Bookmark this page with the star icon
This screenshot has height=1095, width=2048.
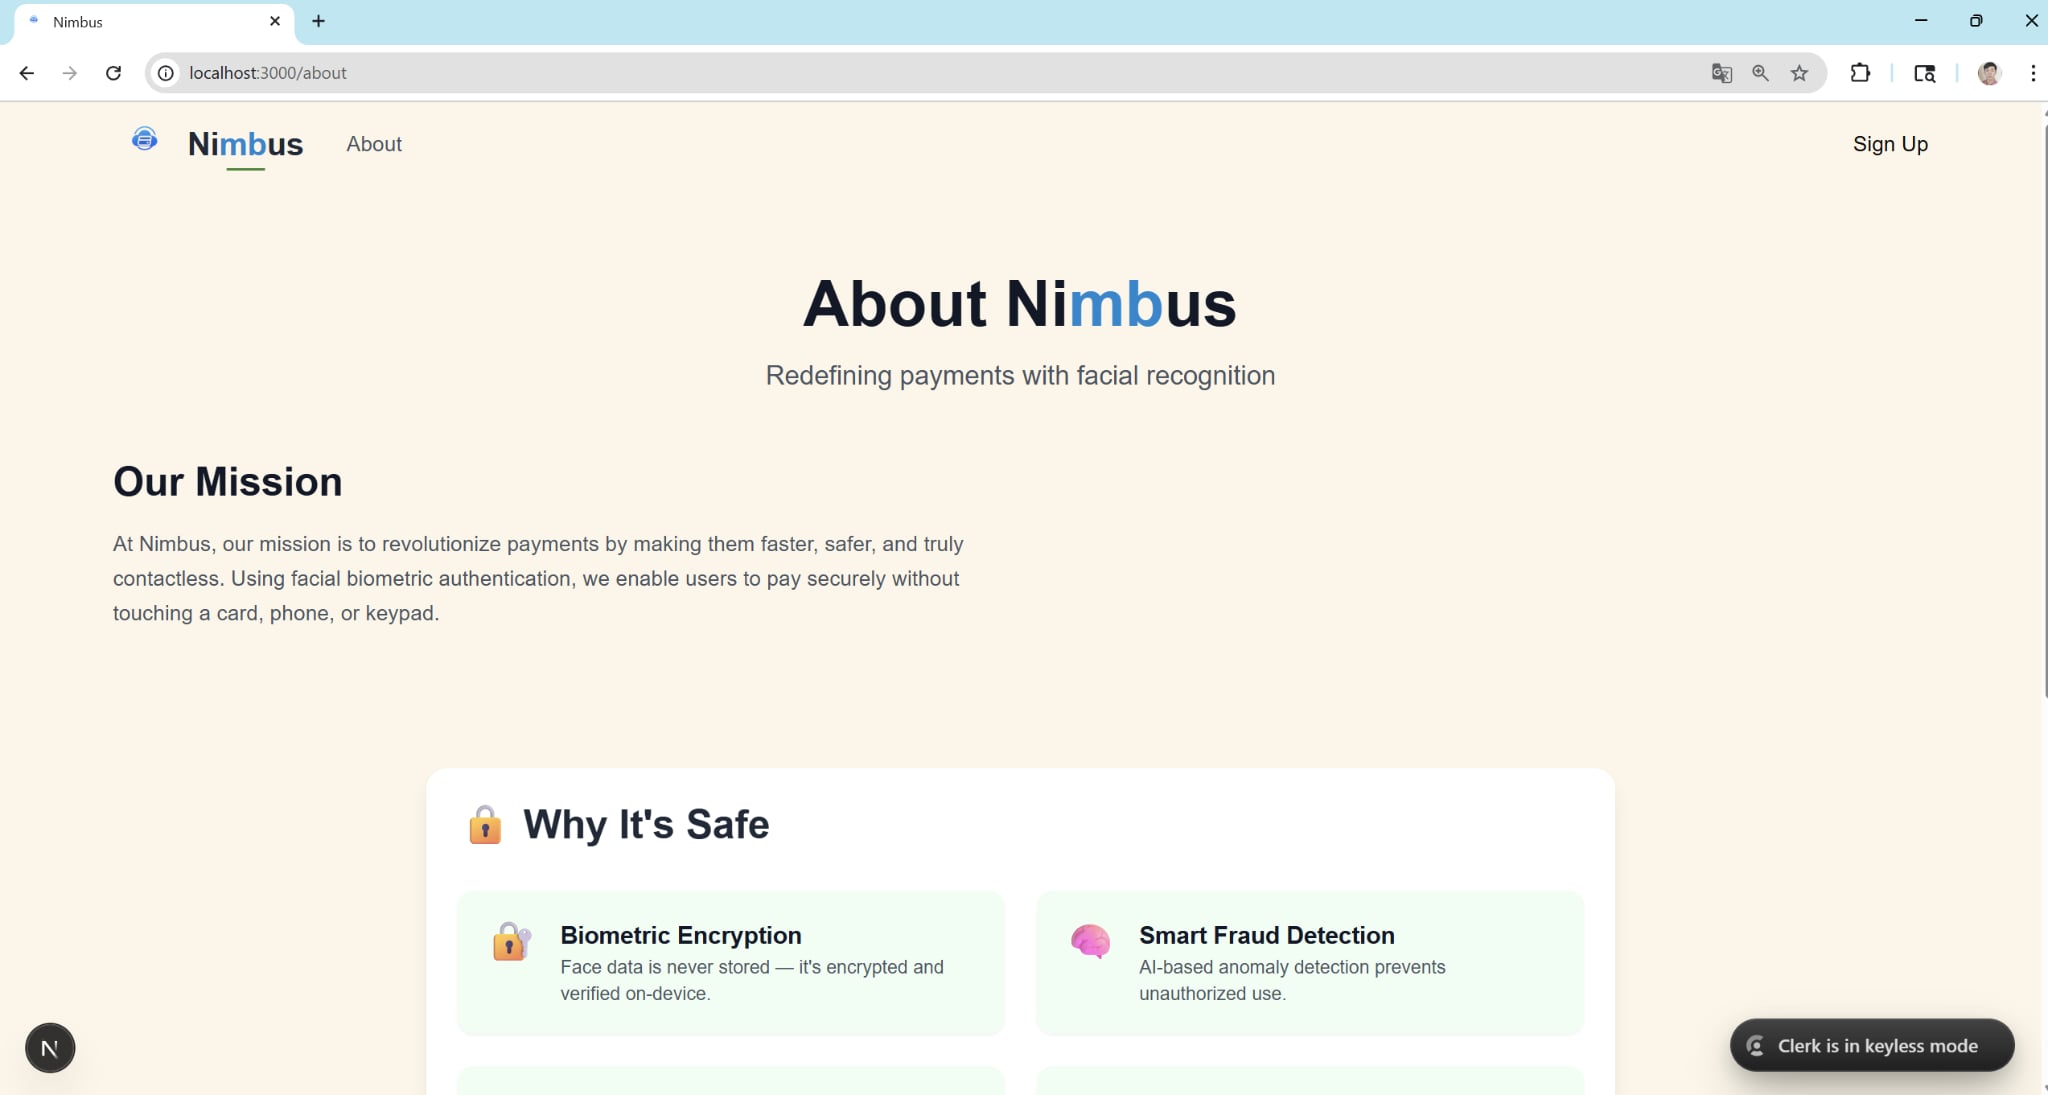pos(1799,73)
